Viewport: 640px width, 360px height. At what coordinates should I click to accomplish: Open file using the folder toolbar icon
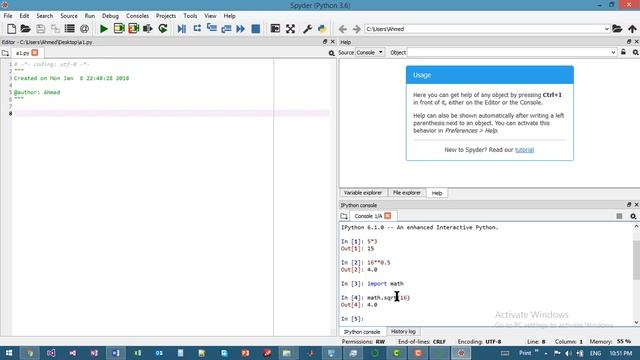pyautogui.click(x=25, y=29)
